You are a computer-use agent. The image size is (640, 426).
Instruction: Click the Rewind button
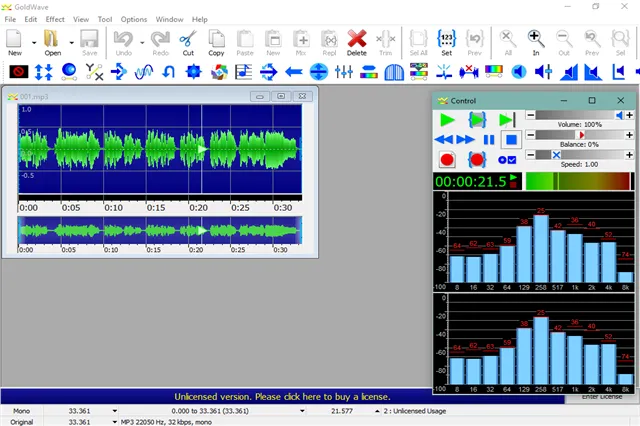pyautogui.click(x=445, y=139)
